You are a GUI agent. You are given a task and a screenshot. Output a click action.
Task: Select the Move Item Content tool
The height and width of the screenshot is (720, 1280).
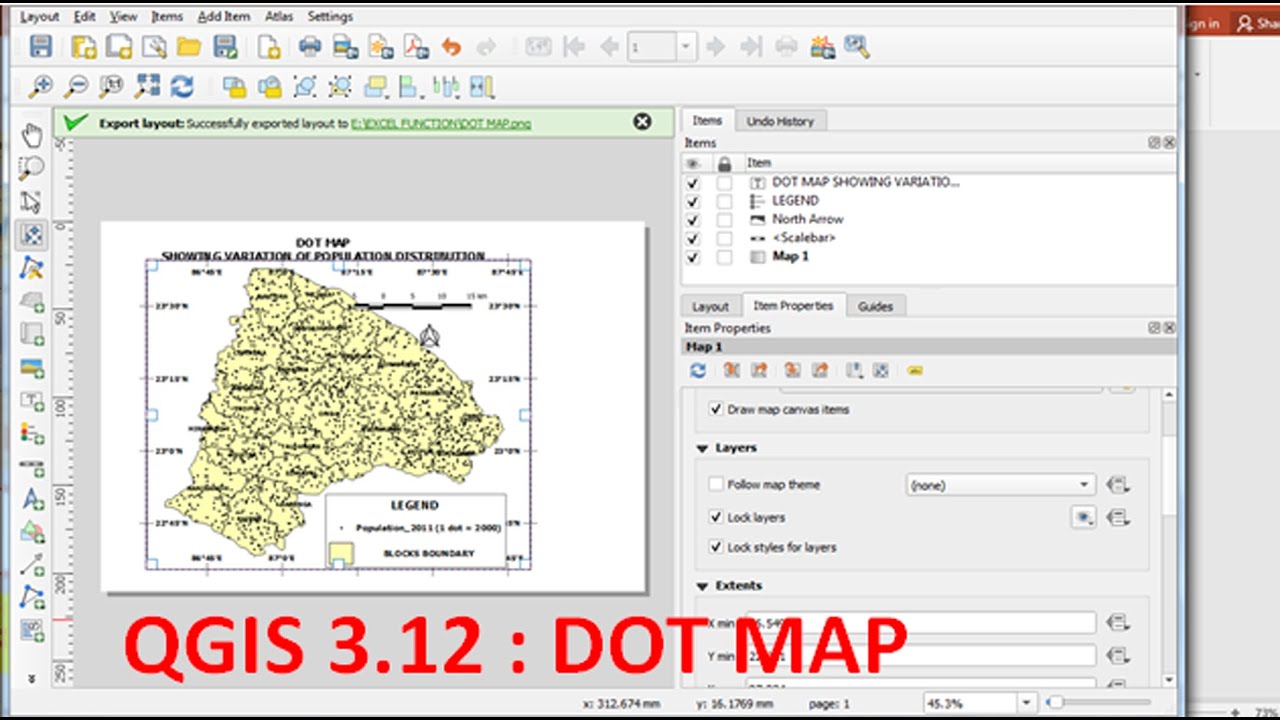point(32,235)
